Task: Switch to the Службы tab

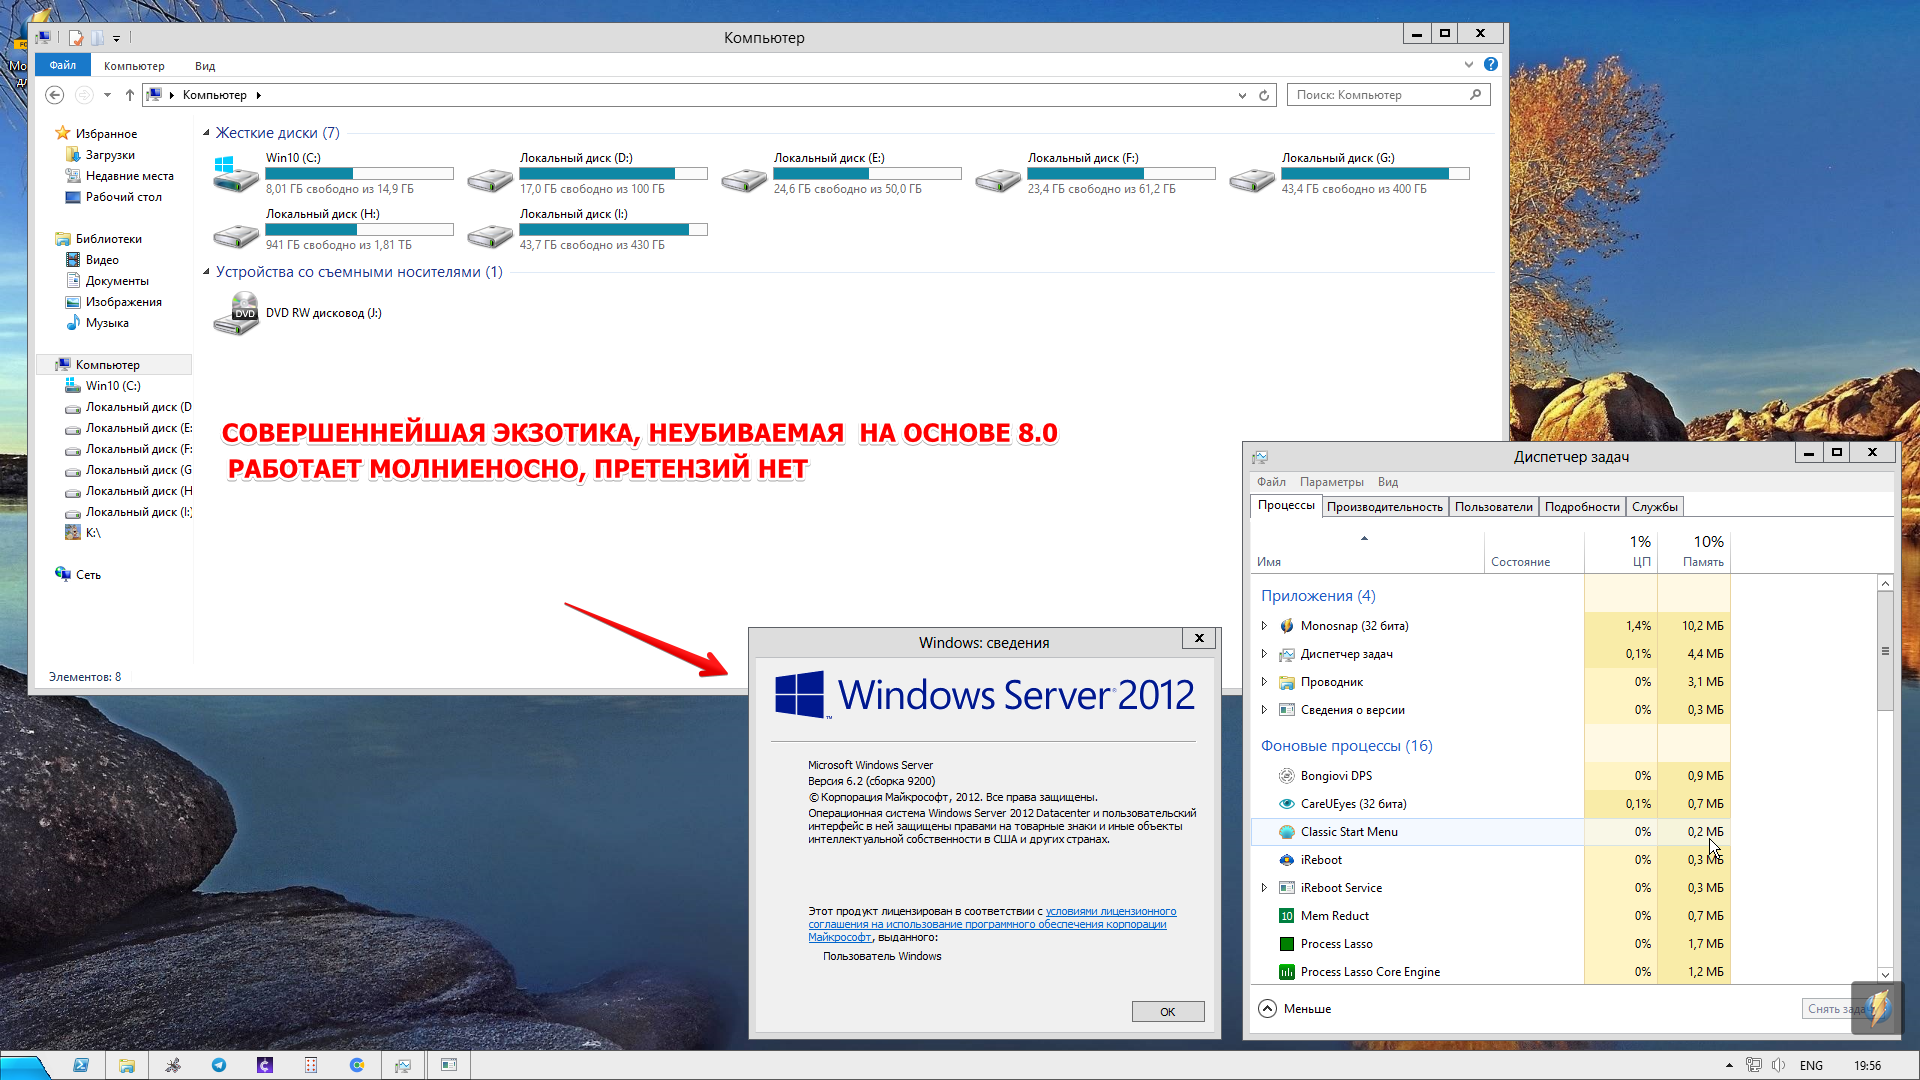Action: click(1654, 507)
